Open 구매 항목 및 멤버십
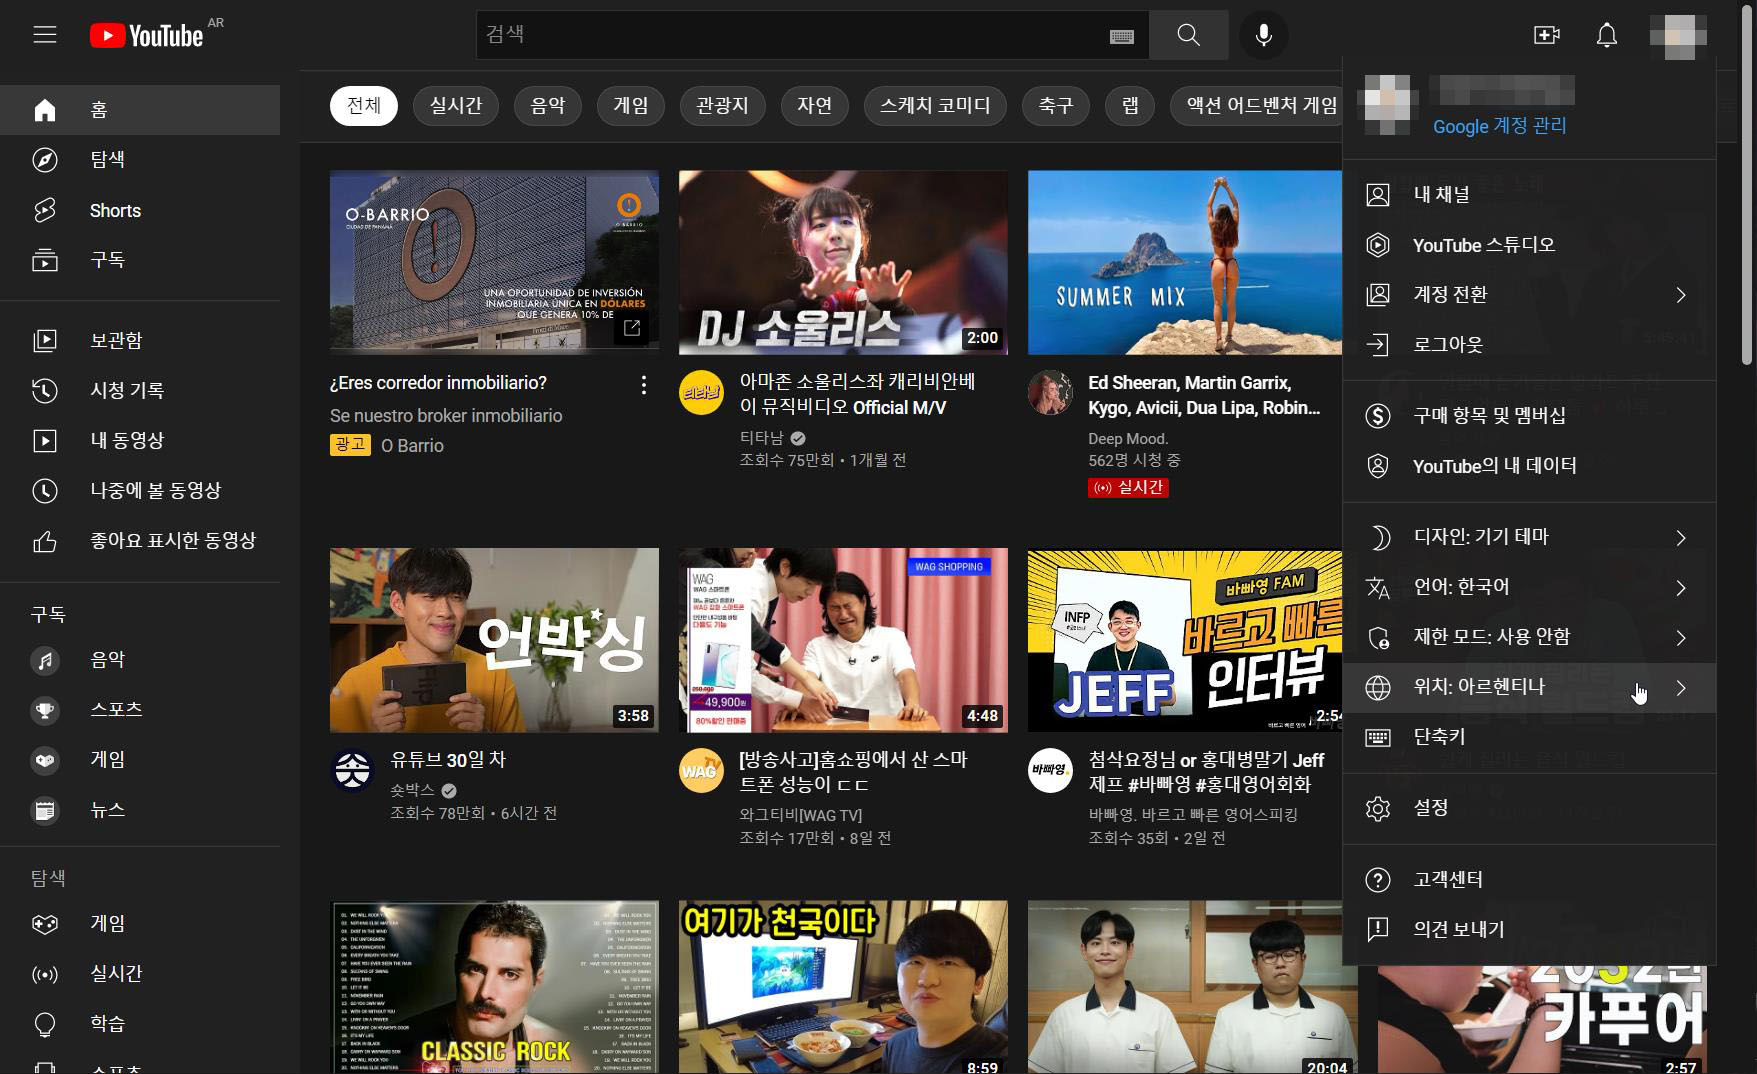The image size is (1757, 1074). [1529, 416]
